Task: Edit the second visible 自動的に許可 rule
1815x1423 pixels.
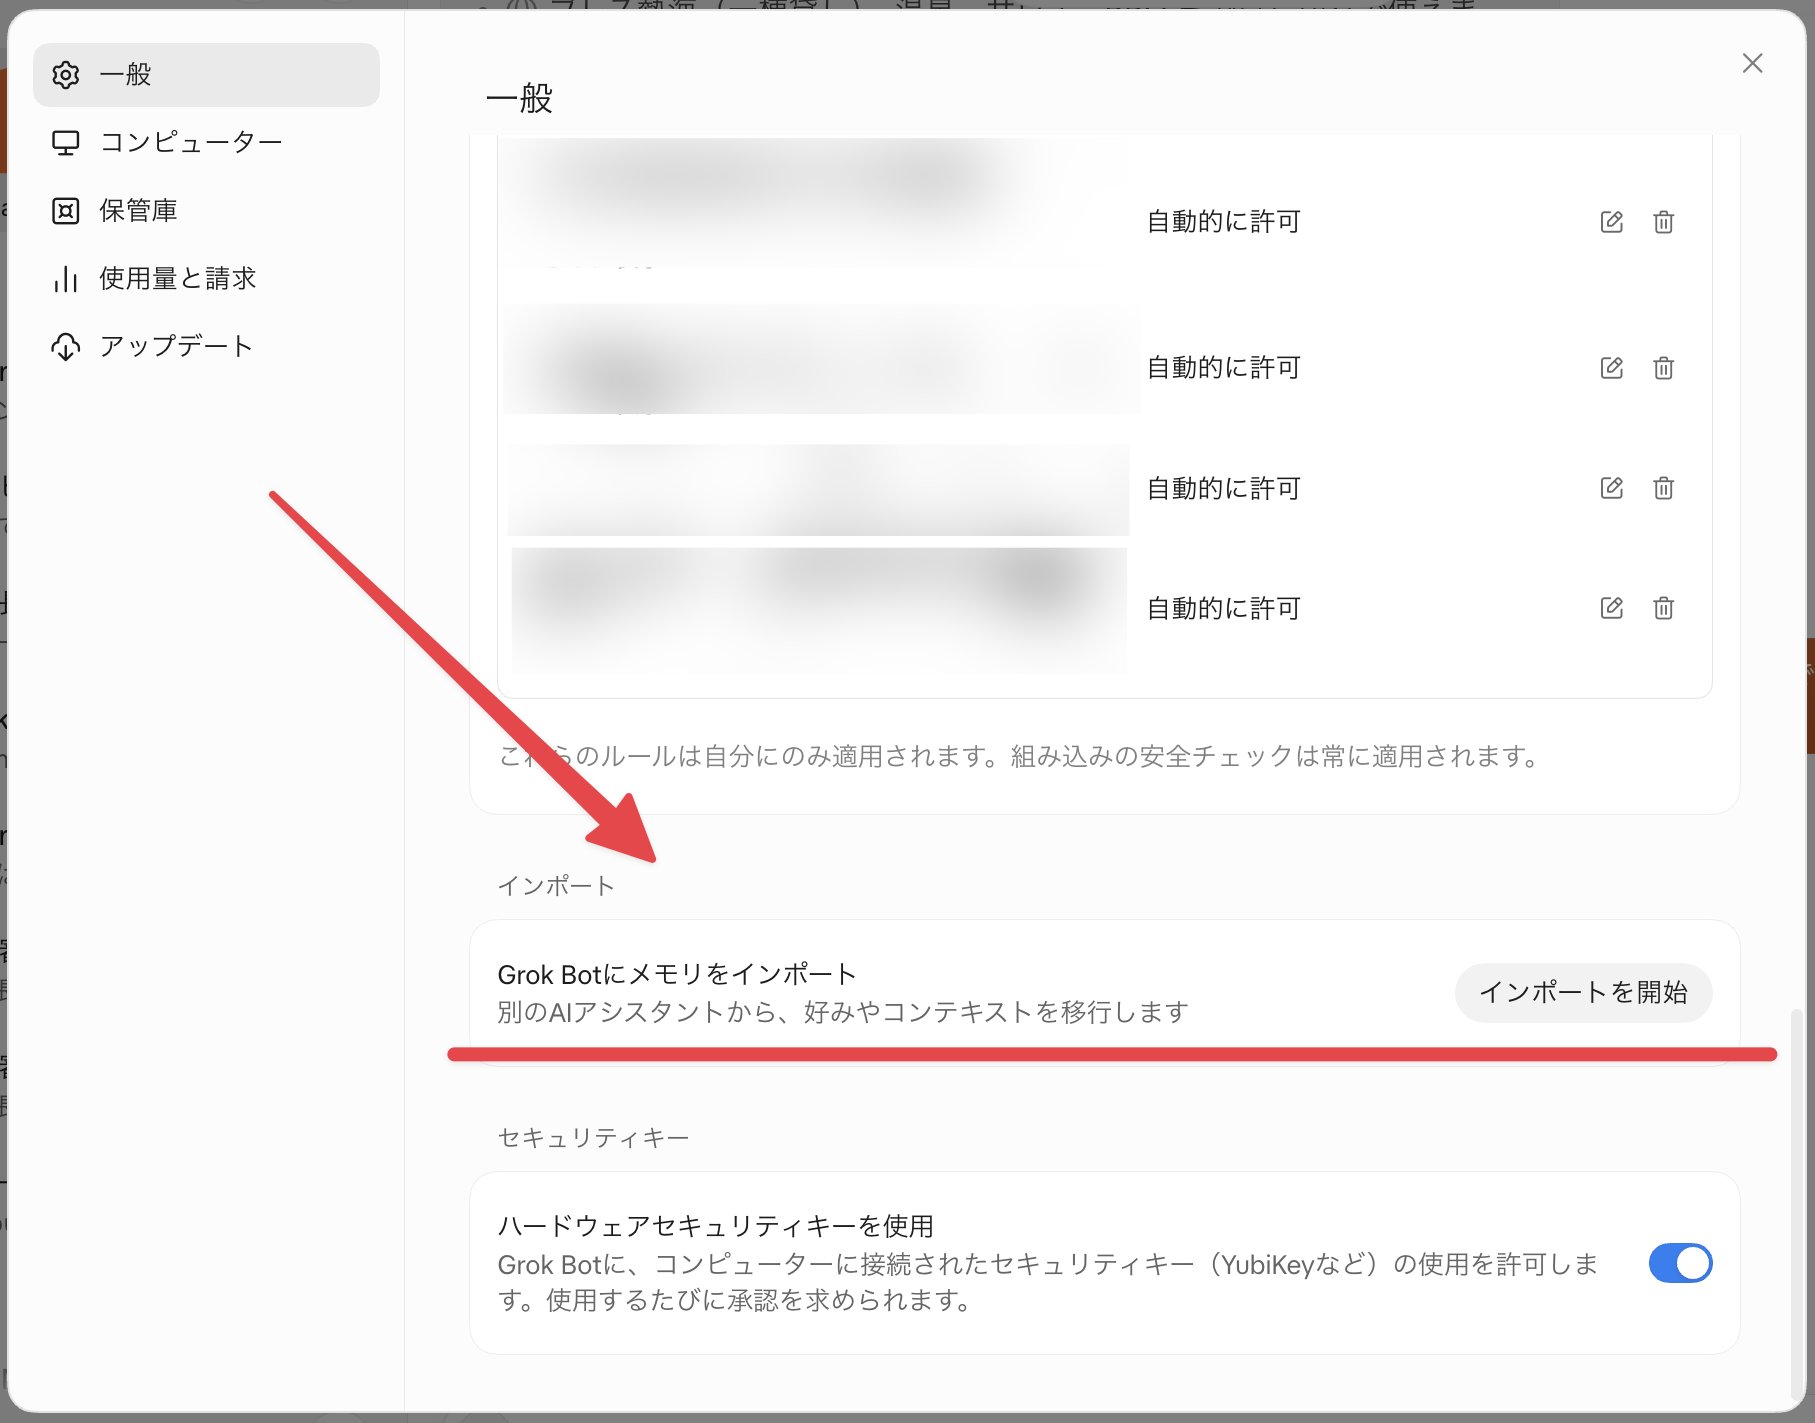Action: [1611, 368]
